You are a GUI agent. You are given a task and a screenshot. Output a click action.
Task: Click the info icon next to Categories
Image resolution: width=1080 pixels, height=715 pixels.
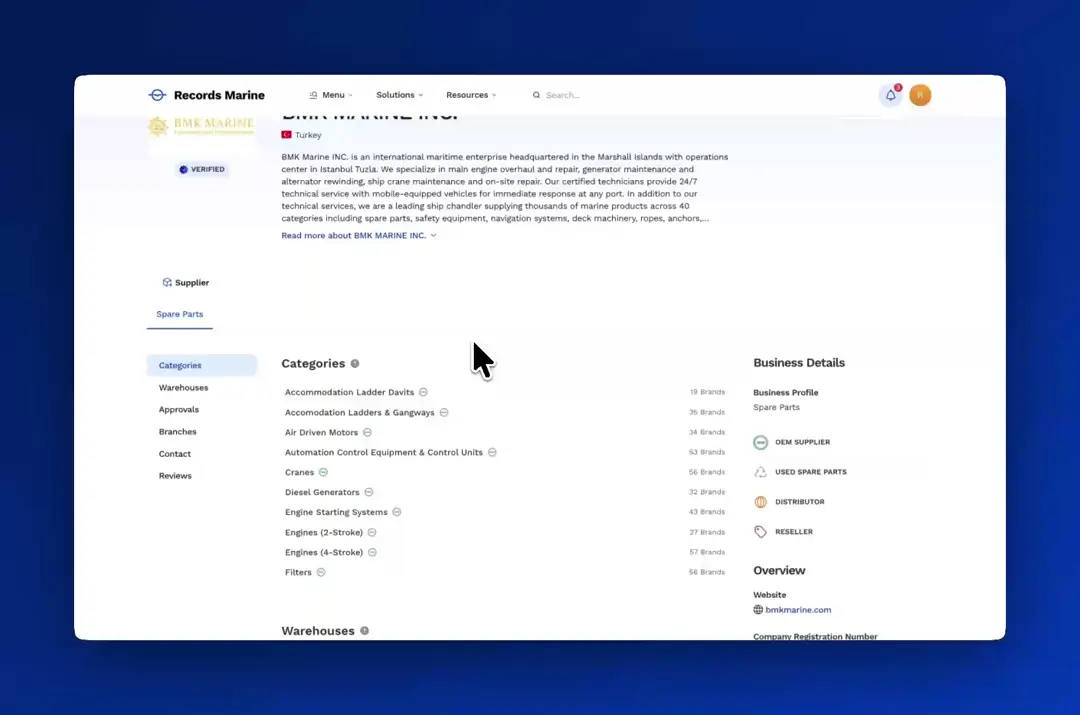[x=355, y=364]
